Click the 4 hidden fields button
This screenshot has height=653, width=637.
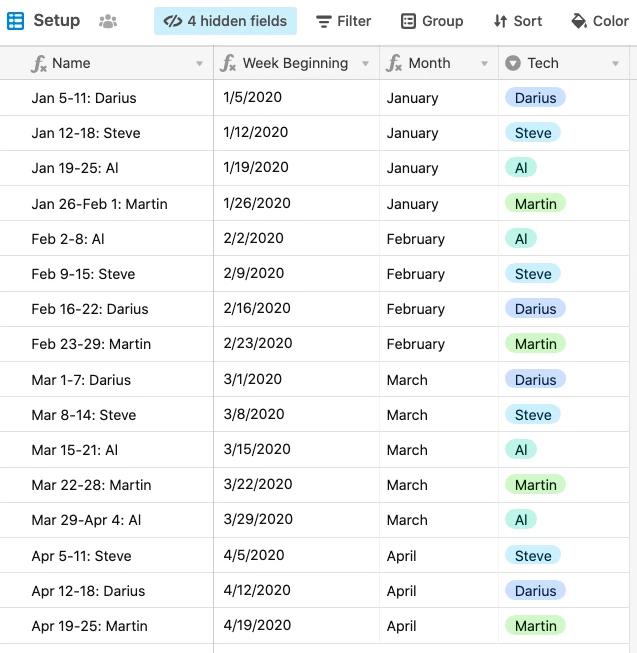tap(225, 21)
